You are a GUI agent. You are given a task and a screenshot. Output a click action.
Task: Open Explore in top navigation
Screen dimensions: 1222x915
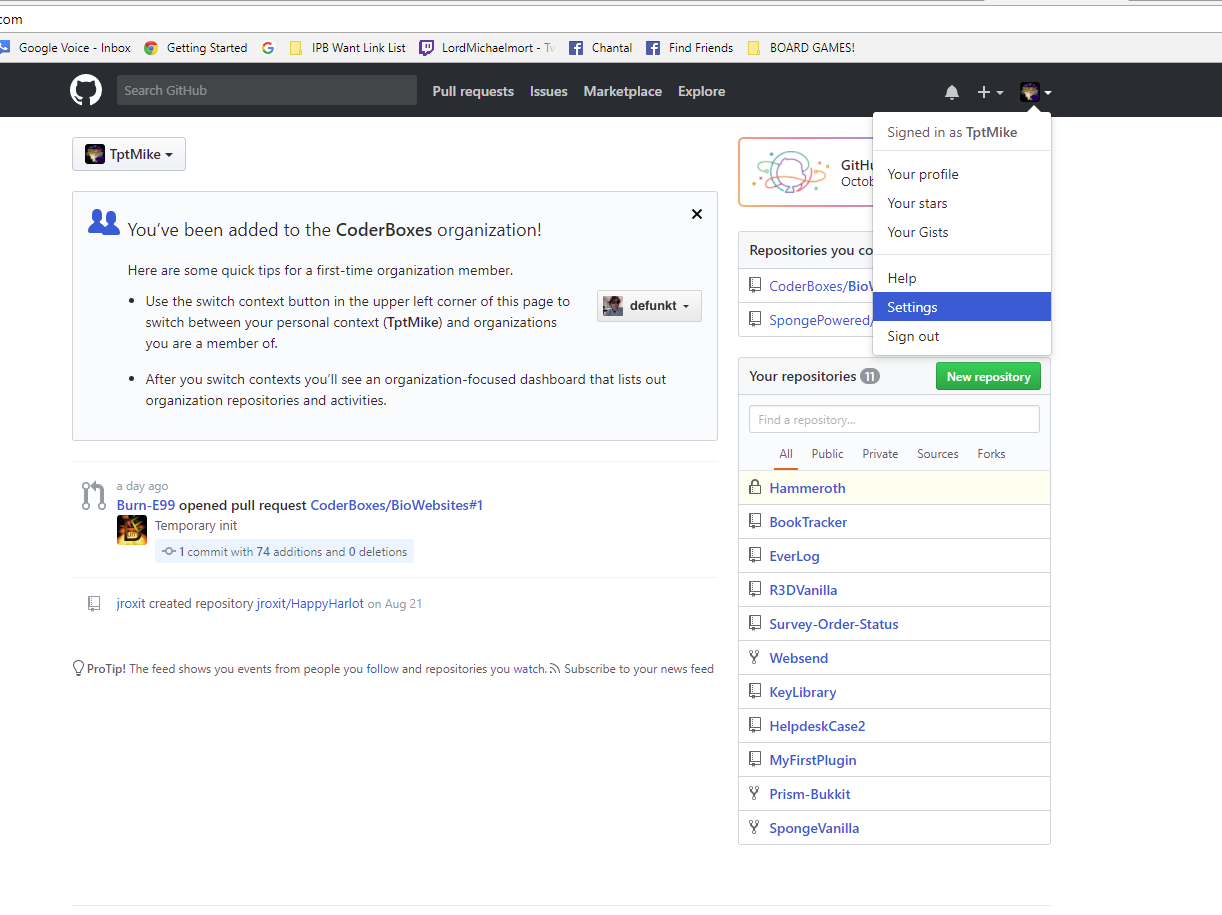[x=702, y=91]
